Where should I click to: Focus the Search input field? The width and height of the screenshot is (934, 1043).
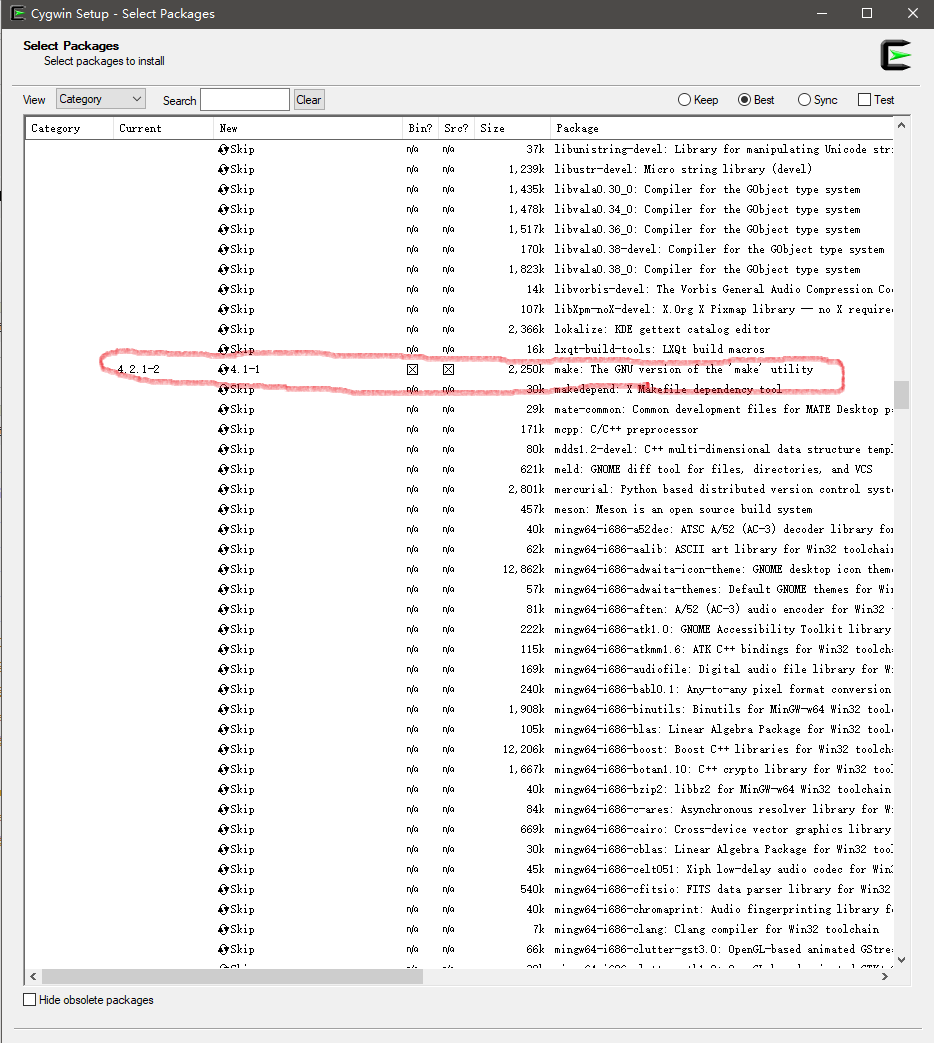click(x=245, y=100)
